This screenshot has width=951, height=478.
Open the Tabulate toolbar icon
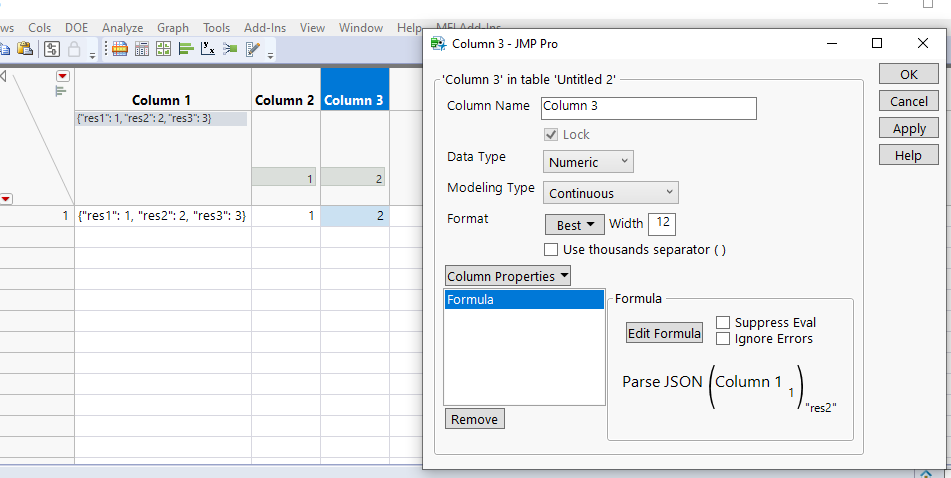pyautogui.click(x=141, y=48)
